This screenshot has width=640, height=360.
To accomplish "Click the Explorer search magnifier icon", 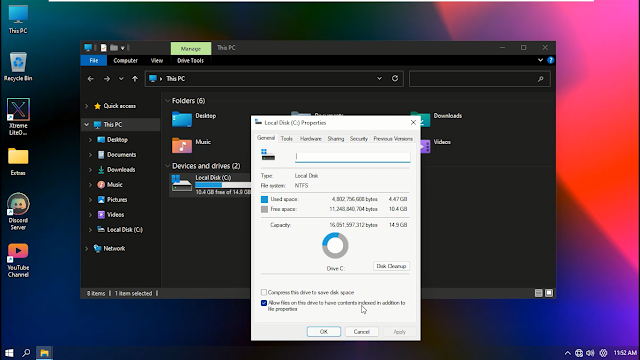I will click(541, 79).
